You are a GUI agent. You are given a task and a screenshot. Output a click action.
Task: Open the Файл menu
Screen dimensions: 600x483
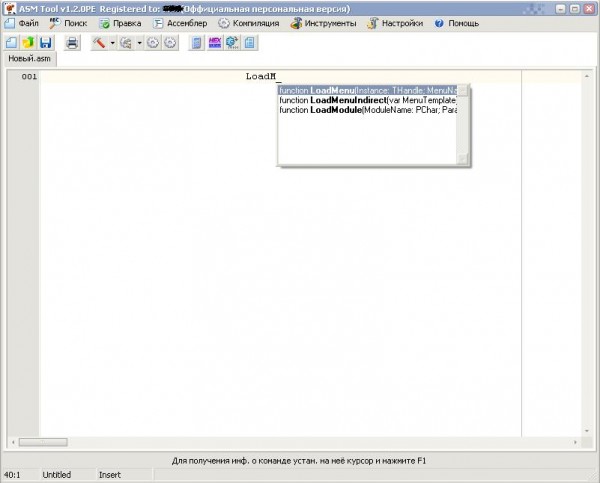(22, 23)
